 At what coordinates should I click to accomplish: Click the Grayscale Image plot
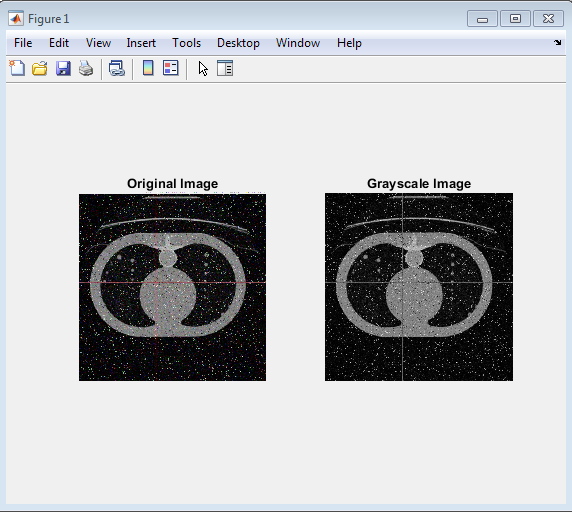point(419,287)
